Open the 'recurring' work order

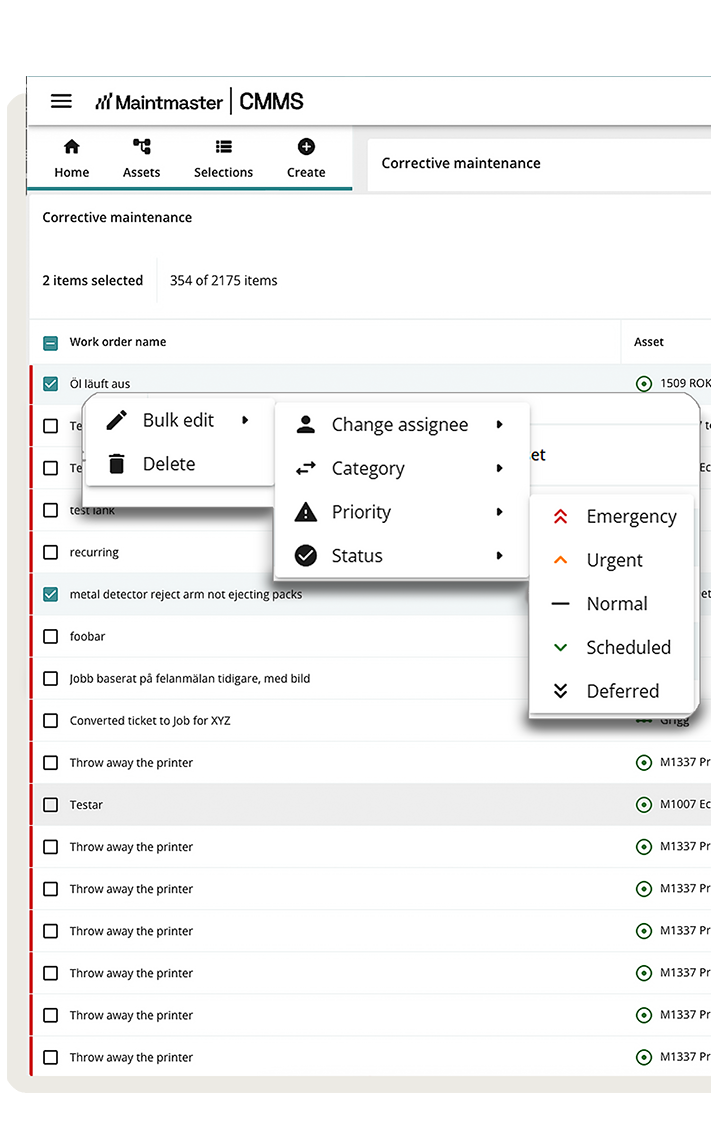[x=94, y=552]
